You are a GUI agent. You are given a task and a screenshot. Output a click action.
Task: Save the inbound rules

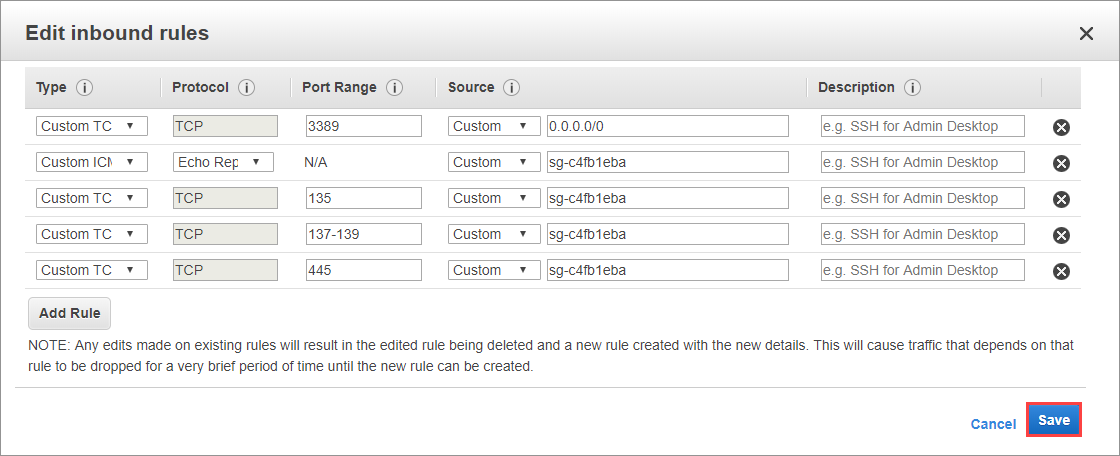tap(1054, 421)
